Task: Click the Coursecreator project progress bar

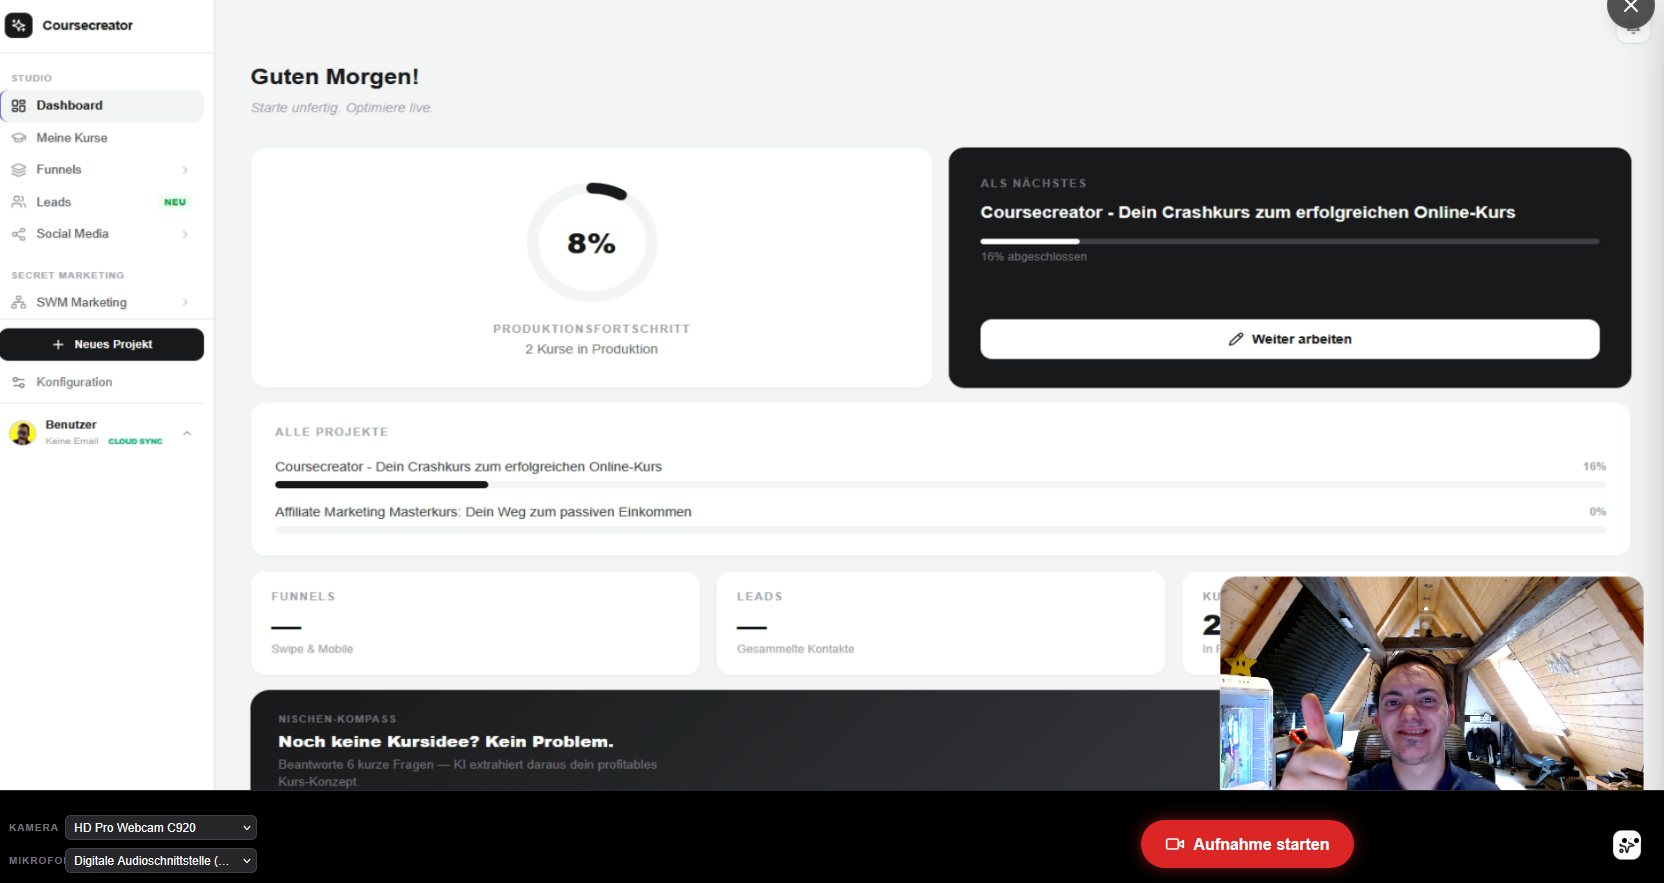Action: (x=940, y=485)
